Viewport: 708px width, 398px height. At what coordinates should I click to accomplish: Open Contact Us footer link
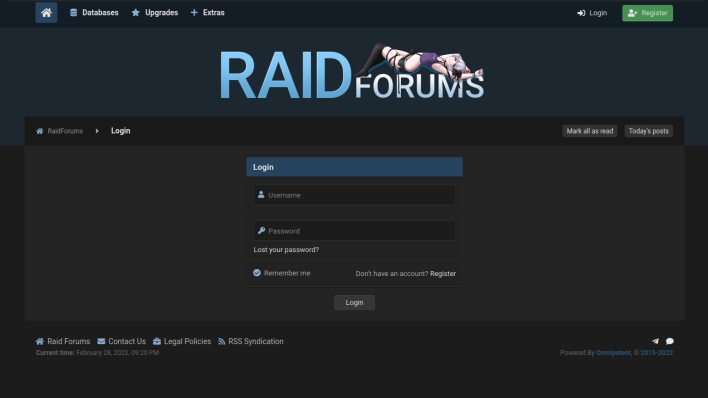click(x=127, y=342)
